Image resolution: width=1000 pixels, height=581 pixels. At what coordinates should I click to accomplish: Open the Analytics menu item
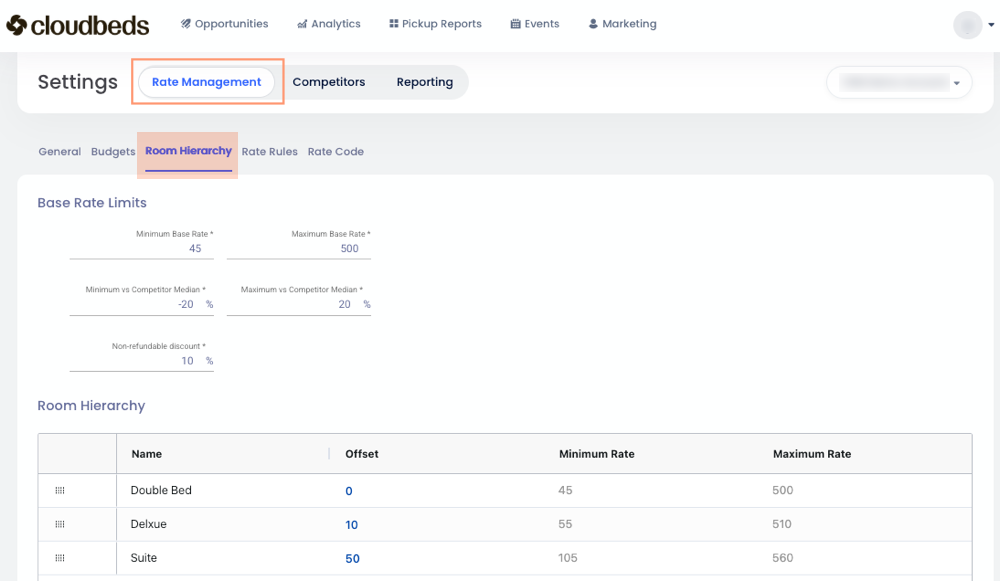(329, 24)
